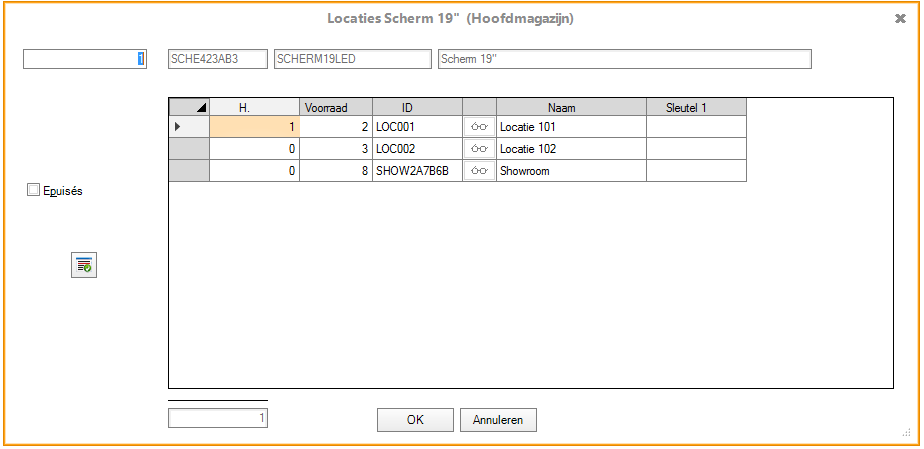Click the SCHERM19LED input field
The image size is (924, 449).
(x=352, y=59)
